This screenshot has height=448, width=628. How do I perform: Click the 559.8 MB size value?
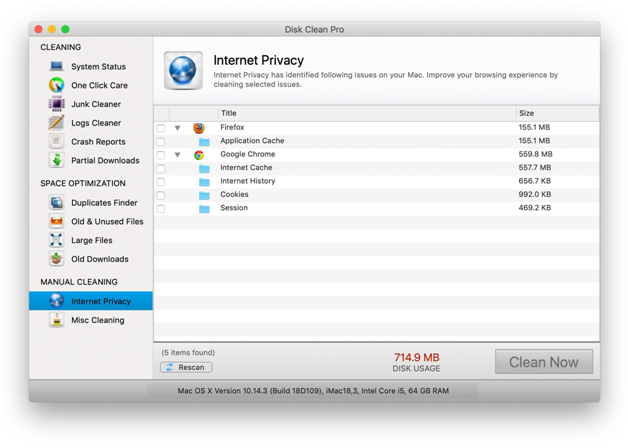(x=535, y=154)
